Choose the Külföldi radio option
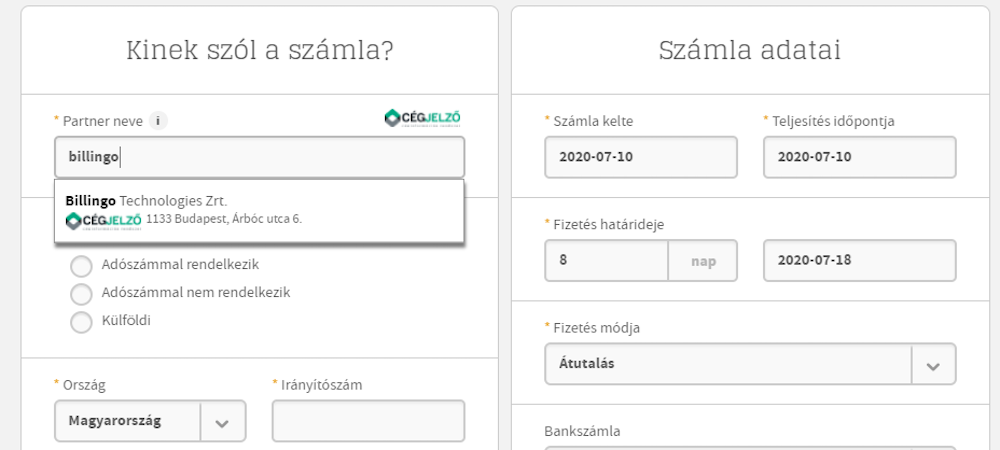1000x450 pixels. [x=81, y=322]
